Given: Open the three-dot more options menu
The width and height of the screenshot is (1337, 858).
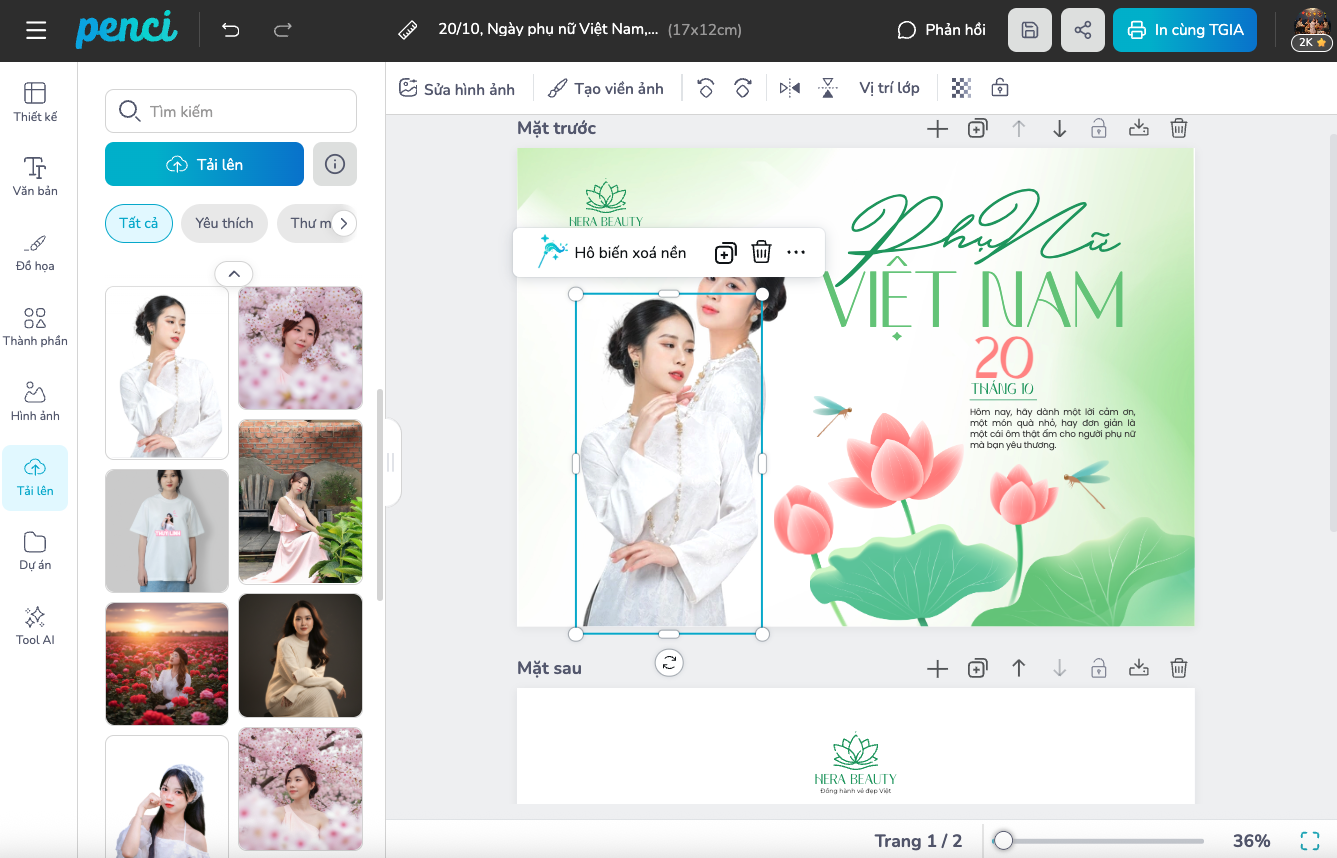Looking at the screenshot, I should (796, 252).
